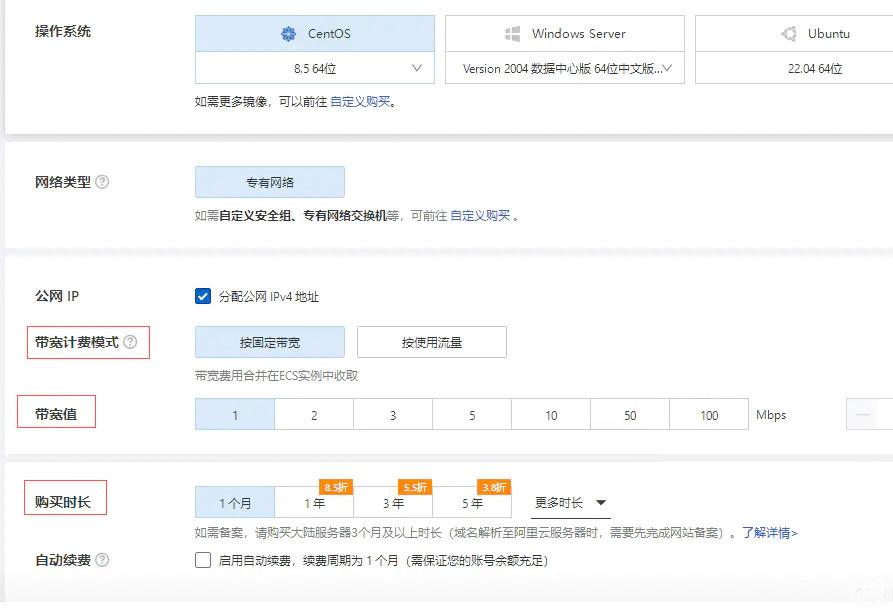
Task: Click the CentOS logo icon
Action: coord(289,34)
